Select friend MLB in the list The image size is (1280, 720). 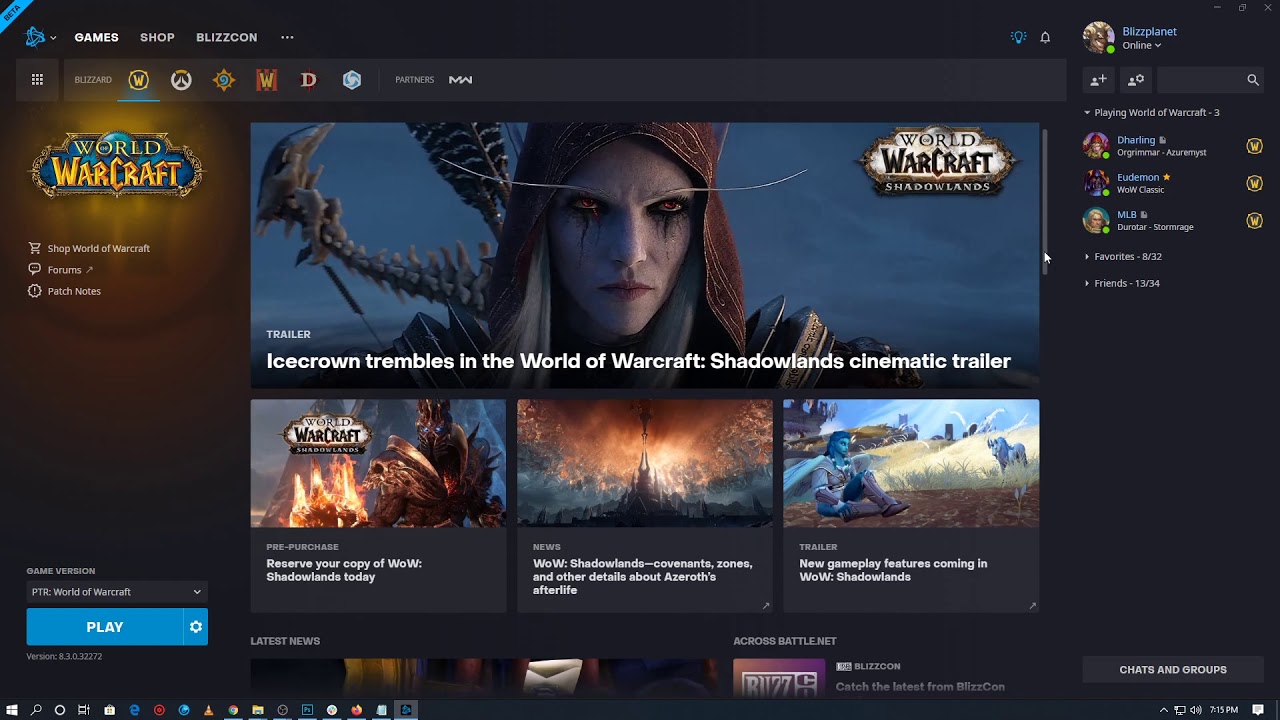point(1173,220)
